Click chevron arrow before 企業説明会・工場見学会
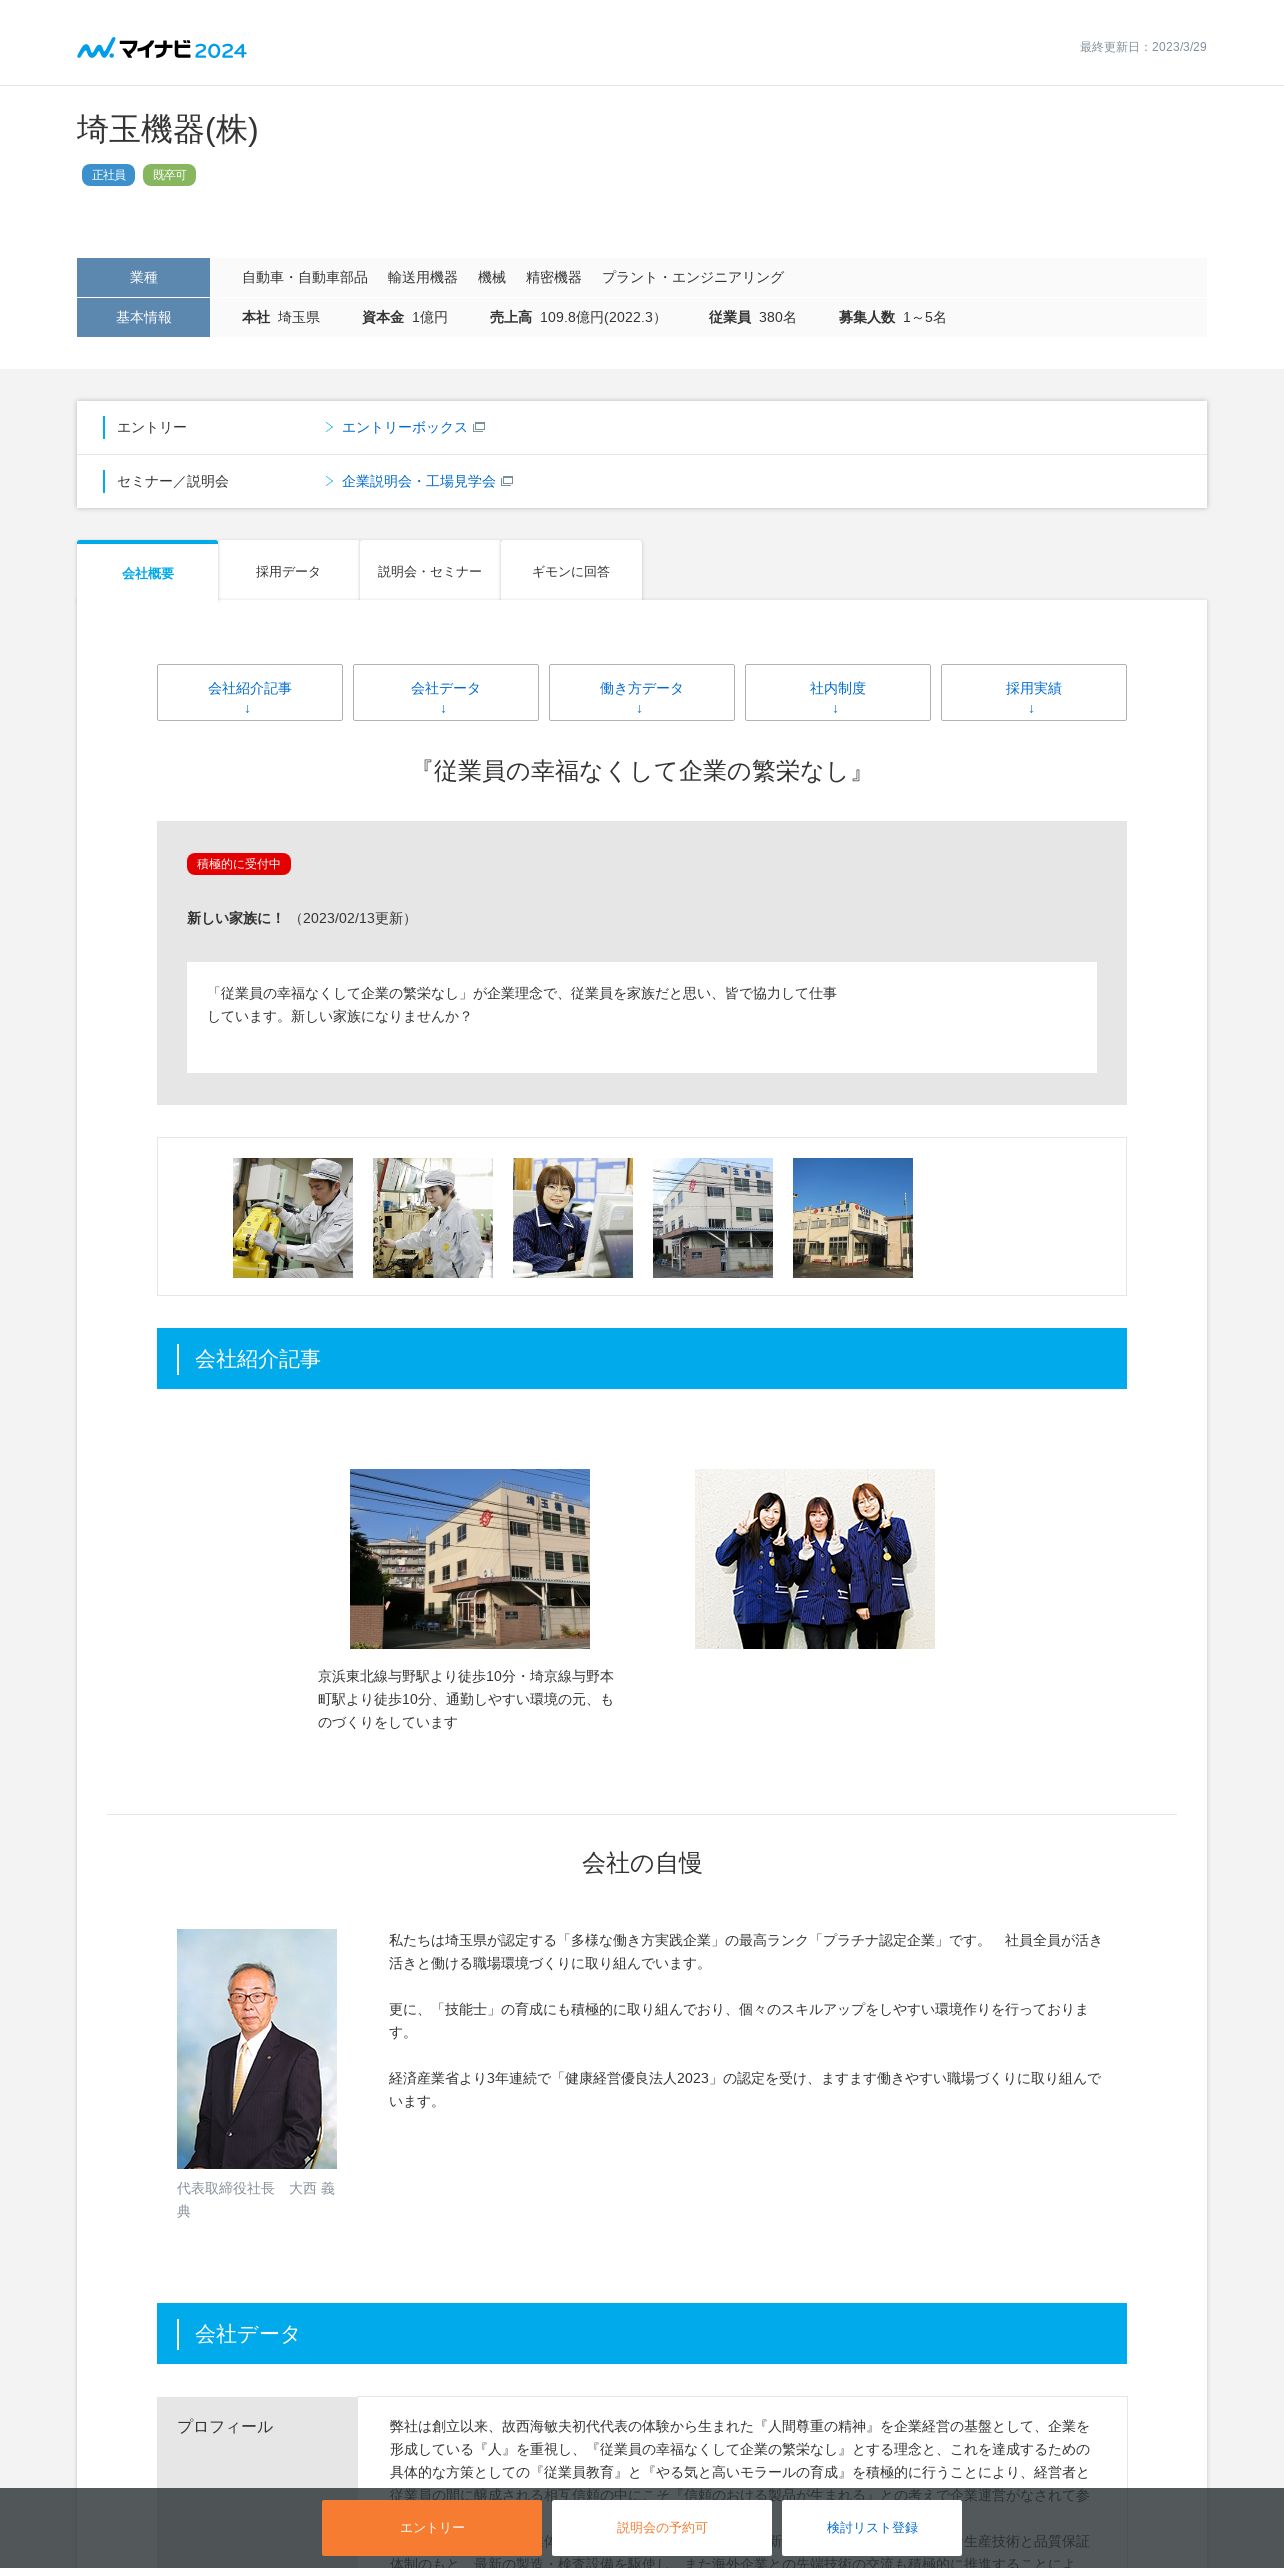Screen dimensions: 1284x2568 coord(329,481)
